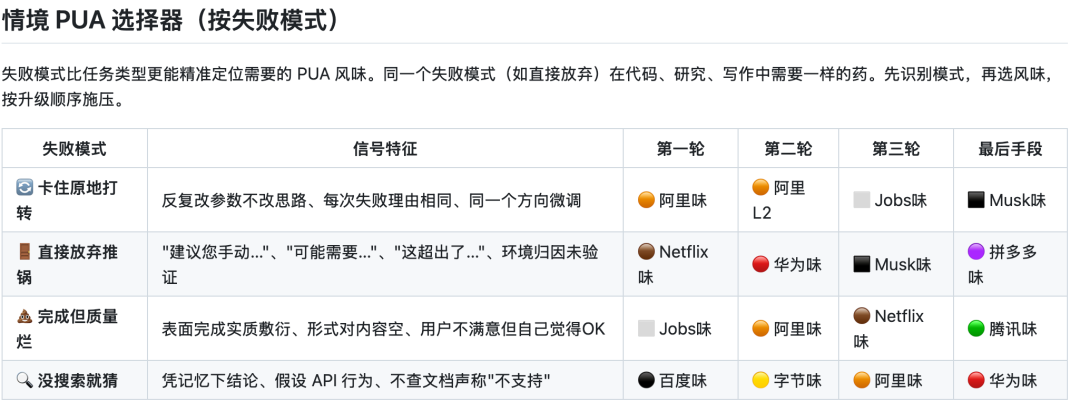Click the 第一轮 column header

tap(680, 149)
